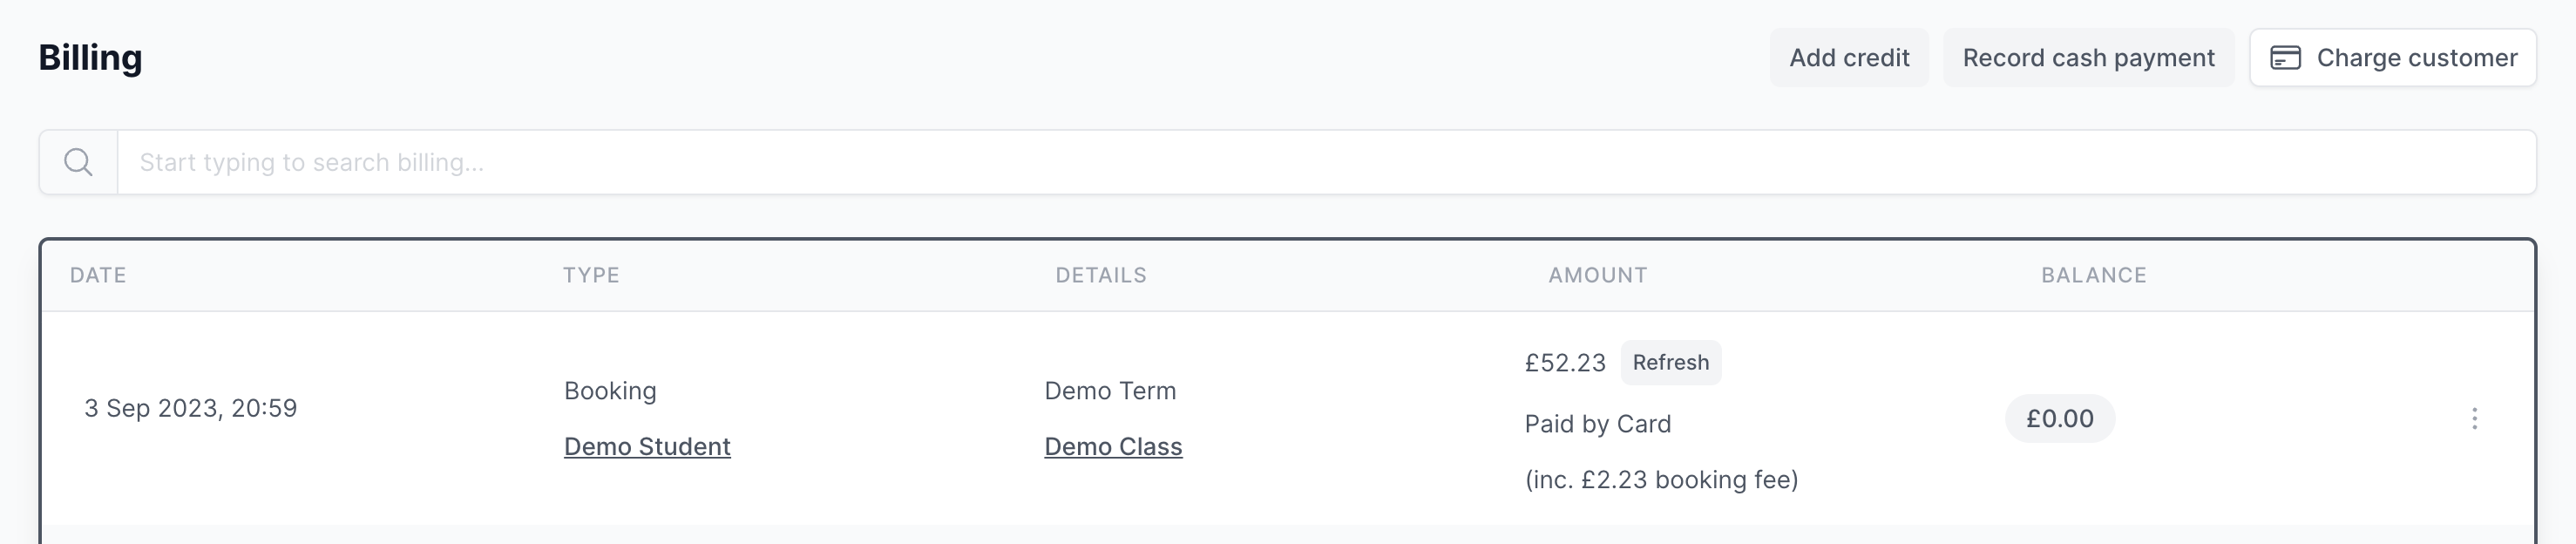The width and height of the screenshot is (2576, 544).
Task: Click the £52.23 amount text
Action: point(1565,363)
